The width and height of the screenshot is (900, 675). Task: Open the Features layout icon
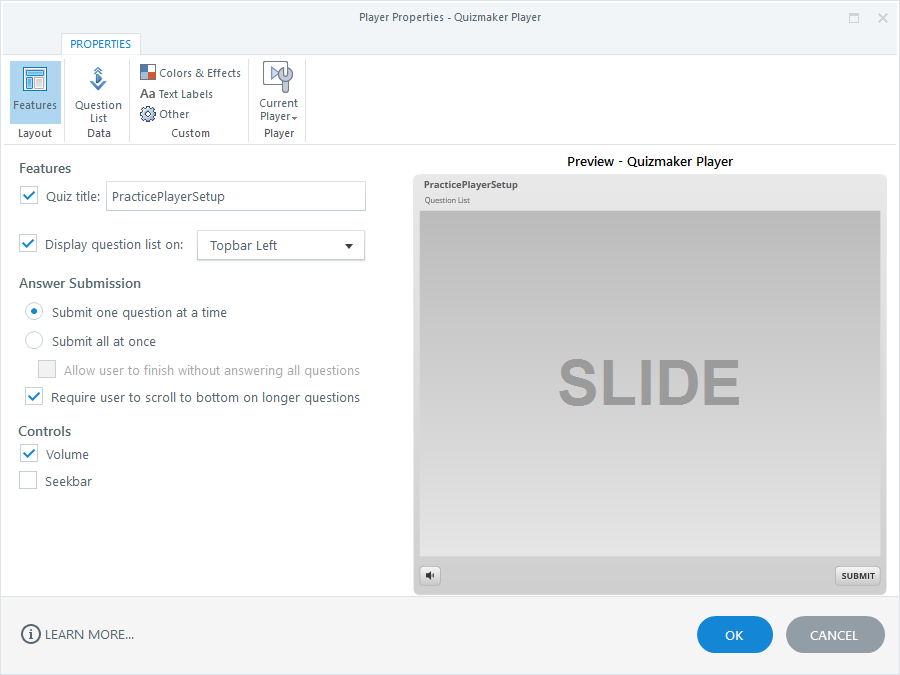click(x=35, y=92)
